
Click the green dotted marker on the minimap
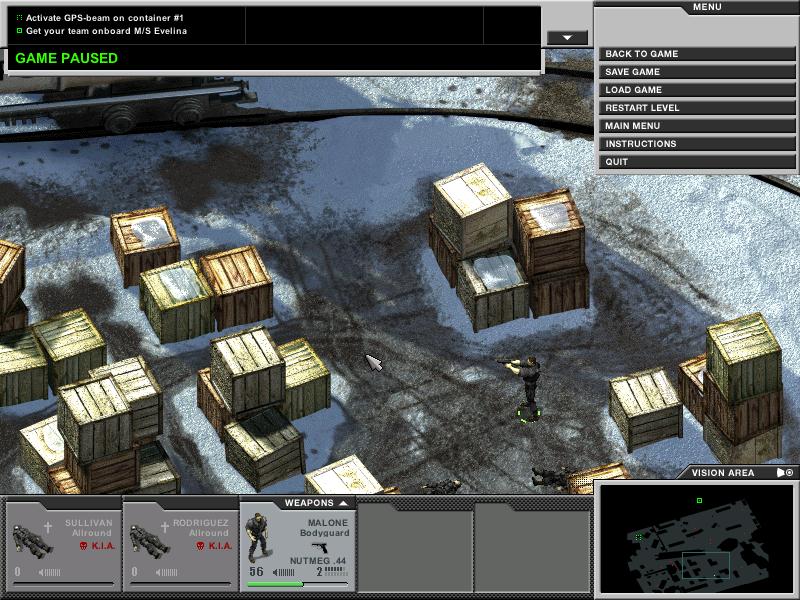638,537
